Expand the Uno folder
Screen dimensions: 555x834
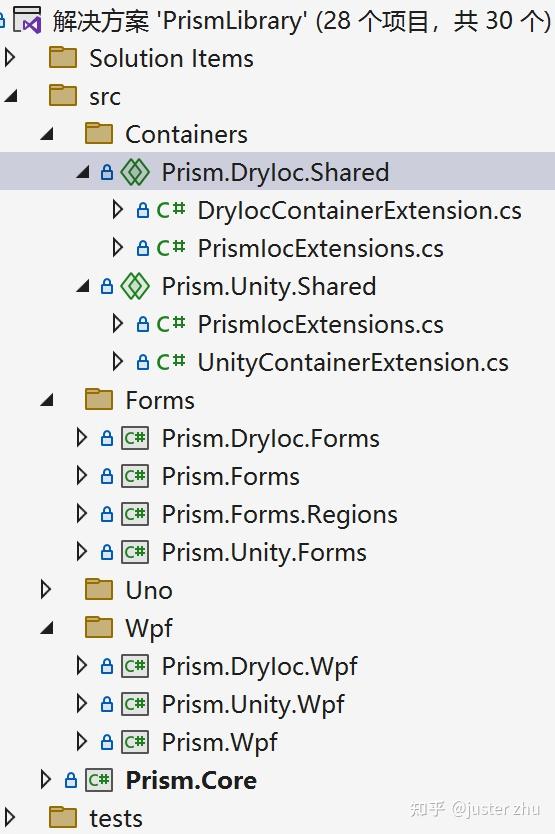46,590
